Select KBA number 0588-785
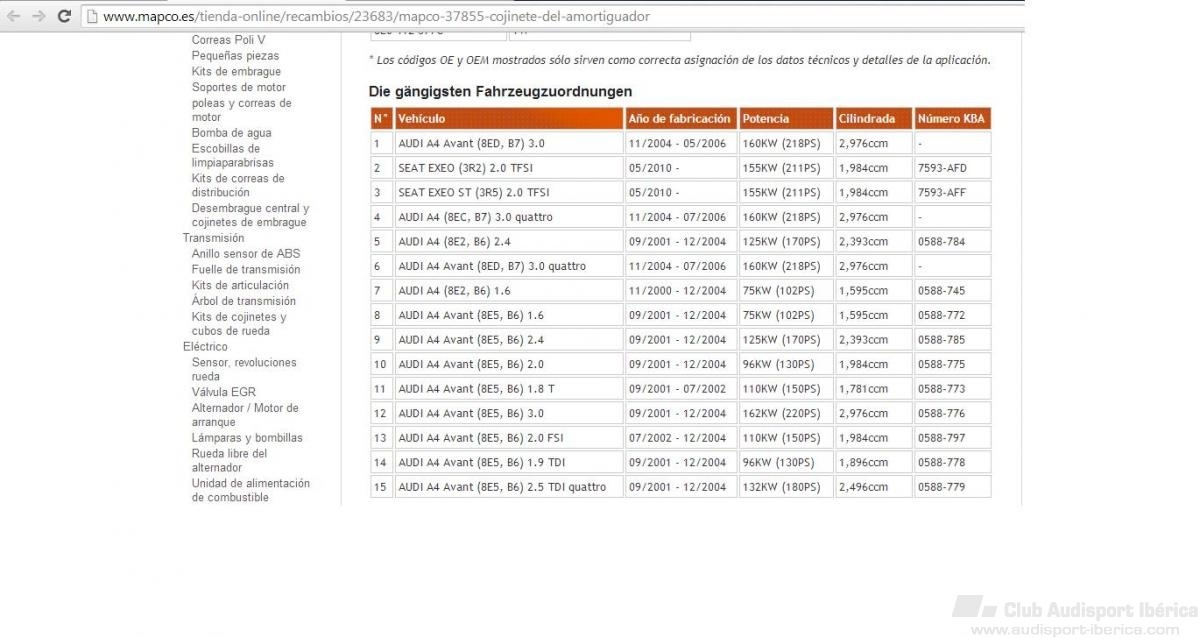The image size is (1200, 638). click(x=941, y=339)
